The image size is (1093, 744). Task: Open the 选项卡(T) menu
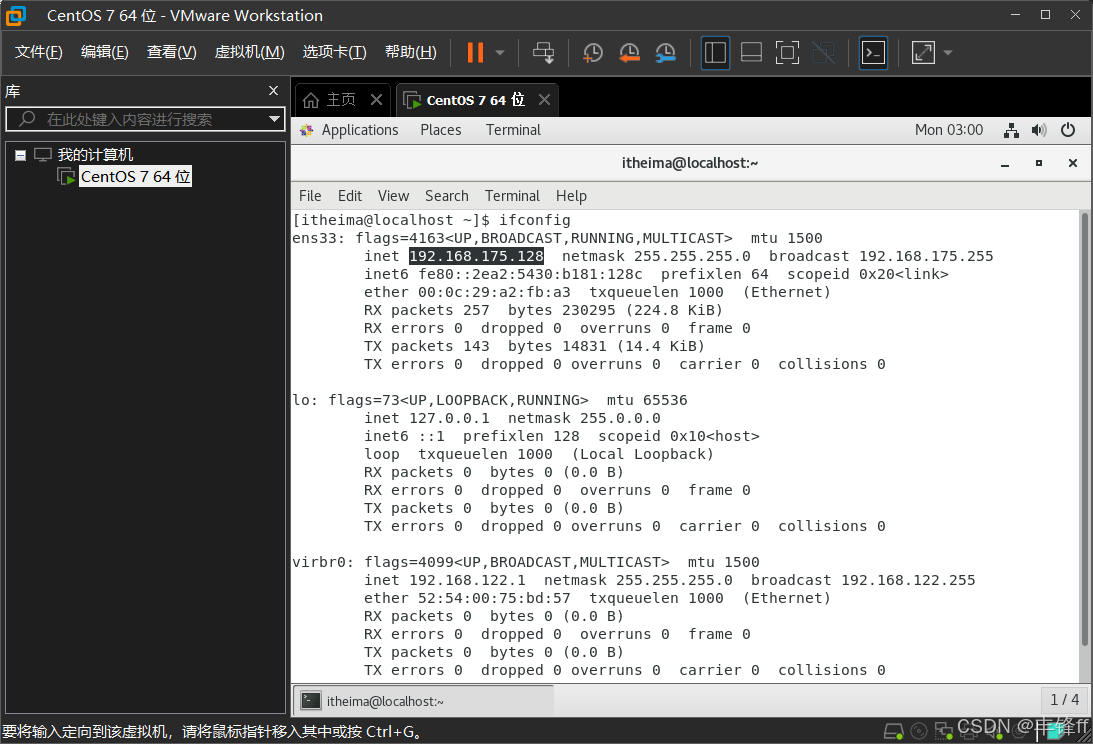pyautogui.click(x=334, y=52)
